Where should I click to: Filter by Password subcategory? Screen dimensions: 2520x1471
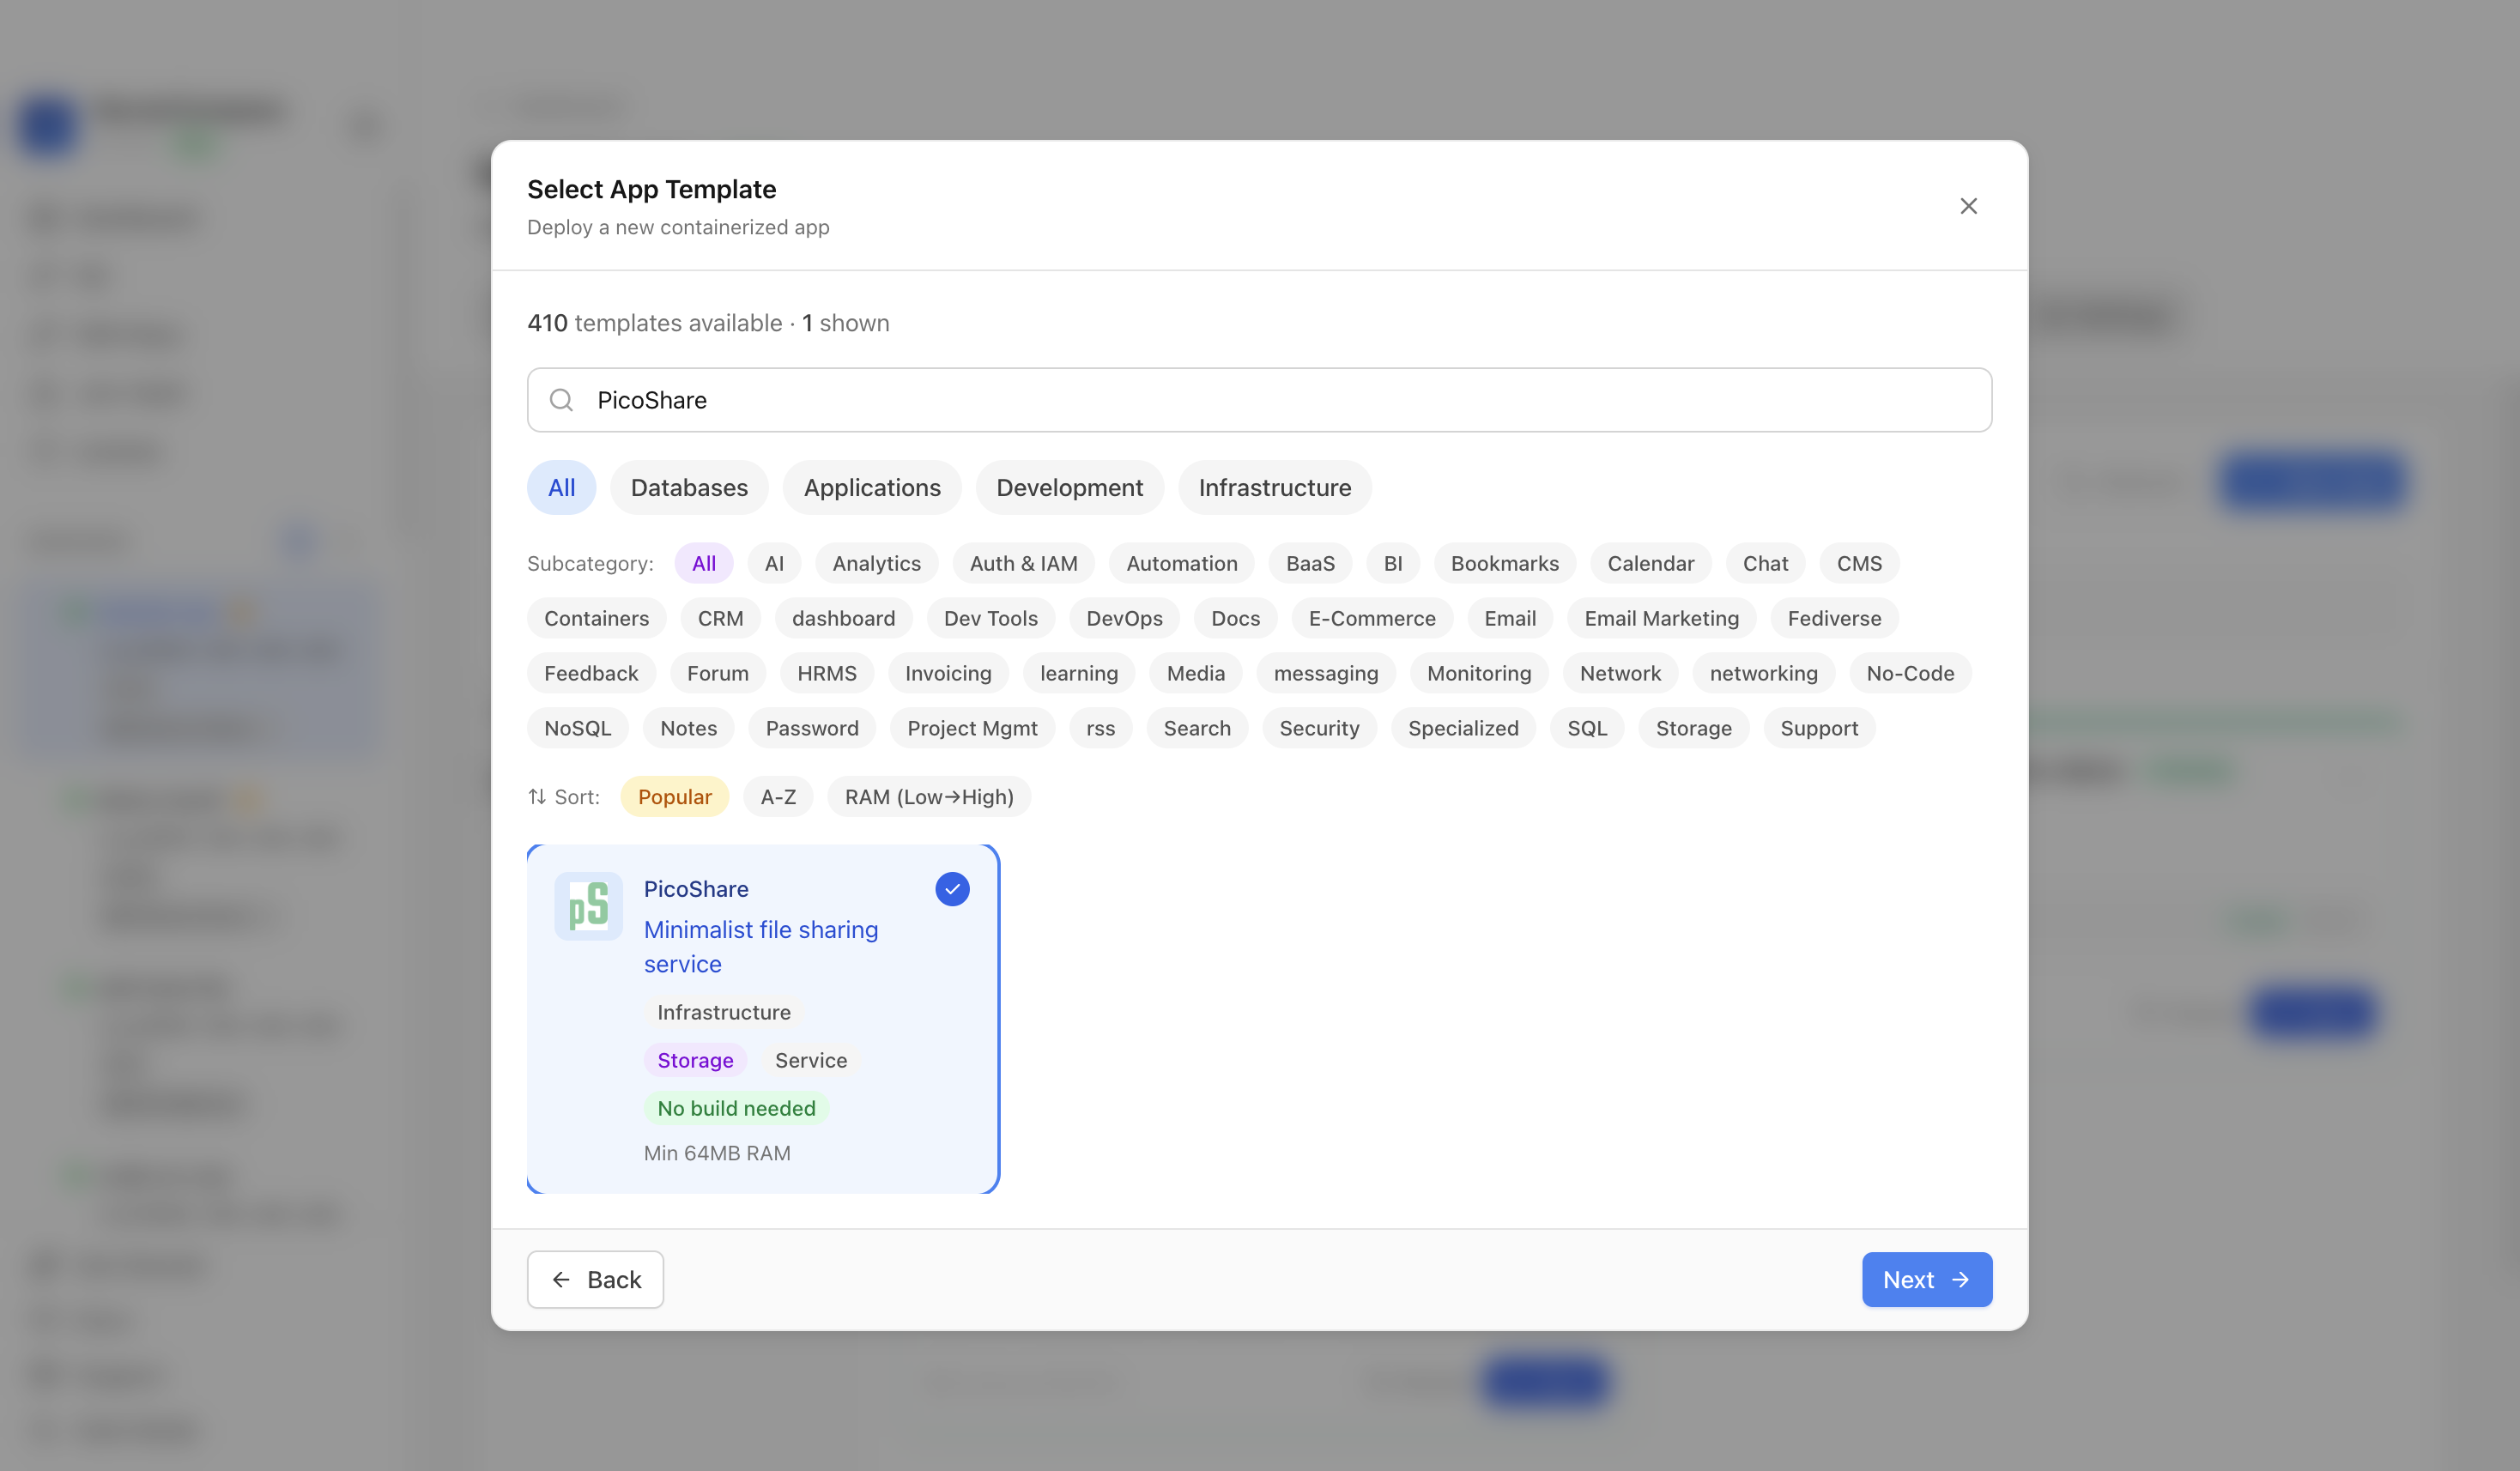(x=812, y=728)
